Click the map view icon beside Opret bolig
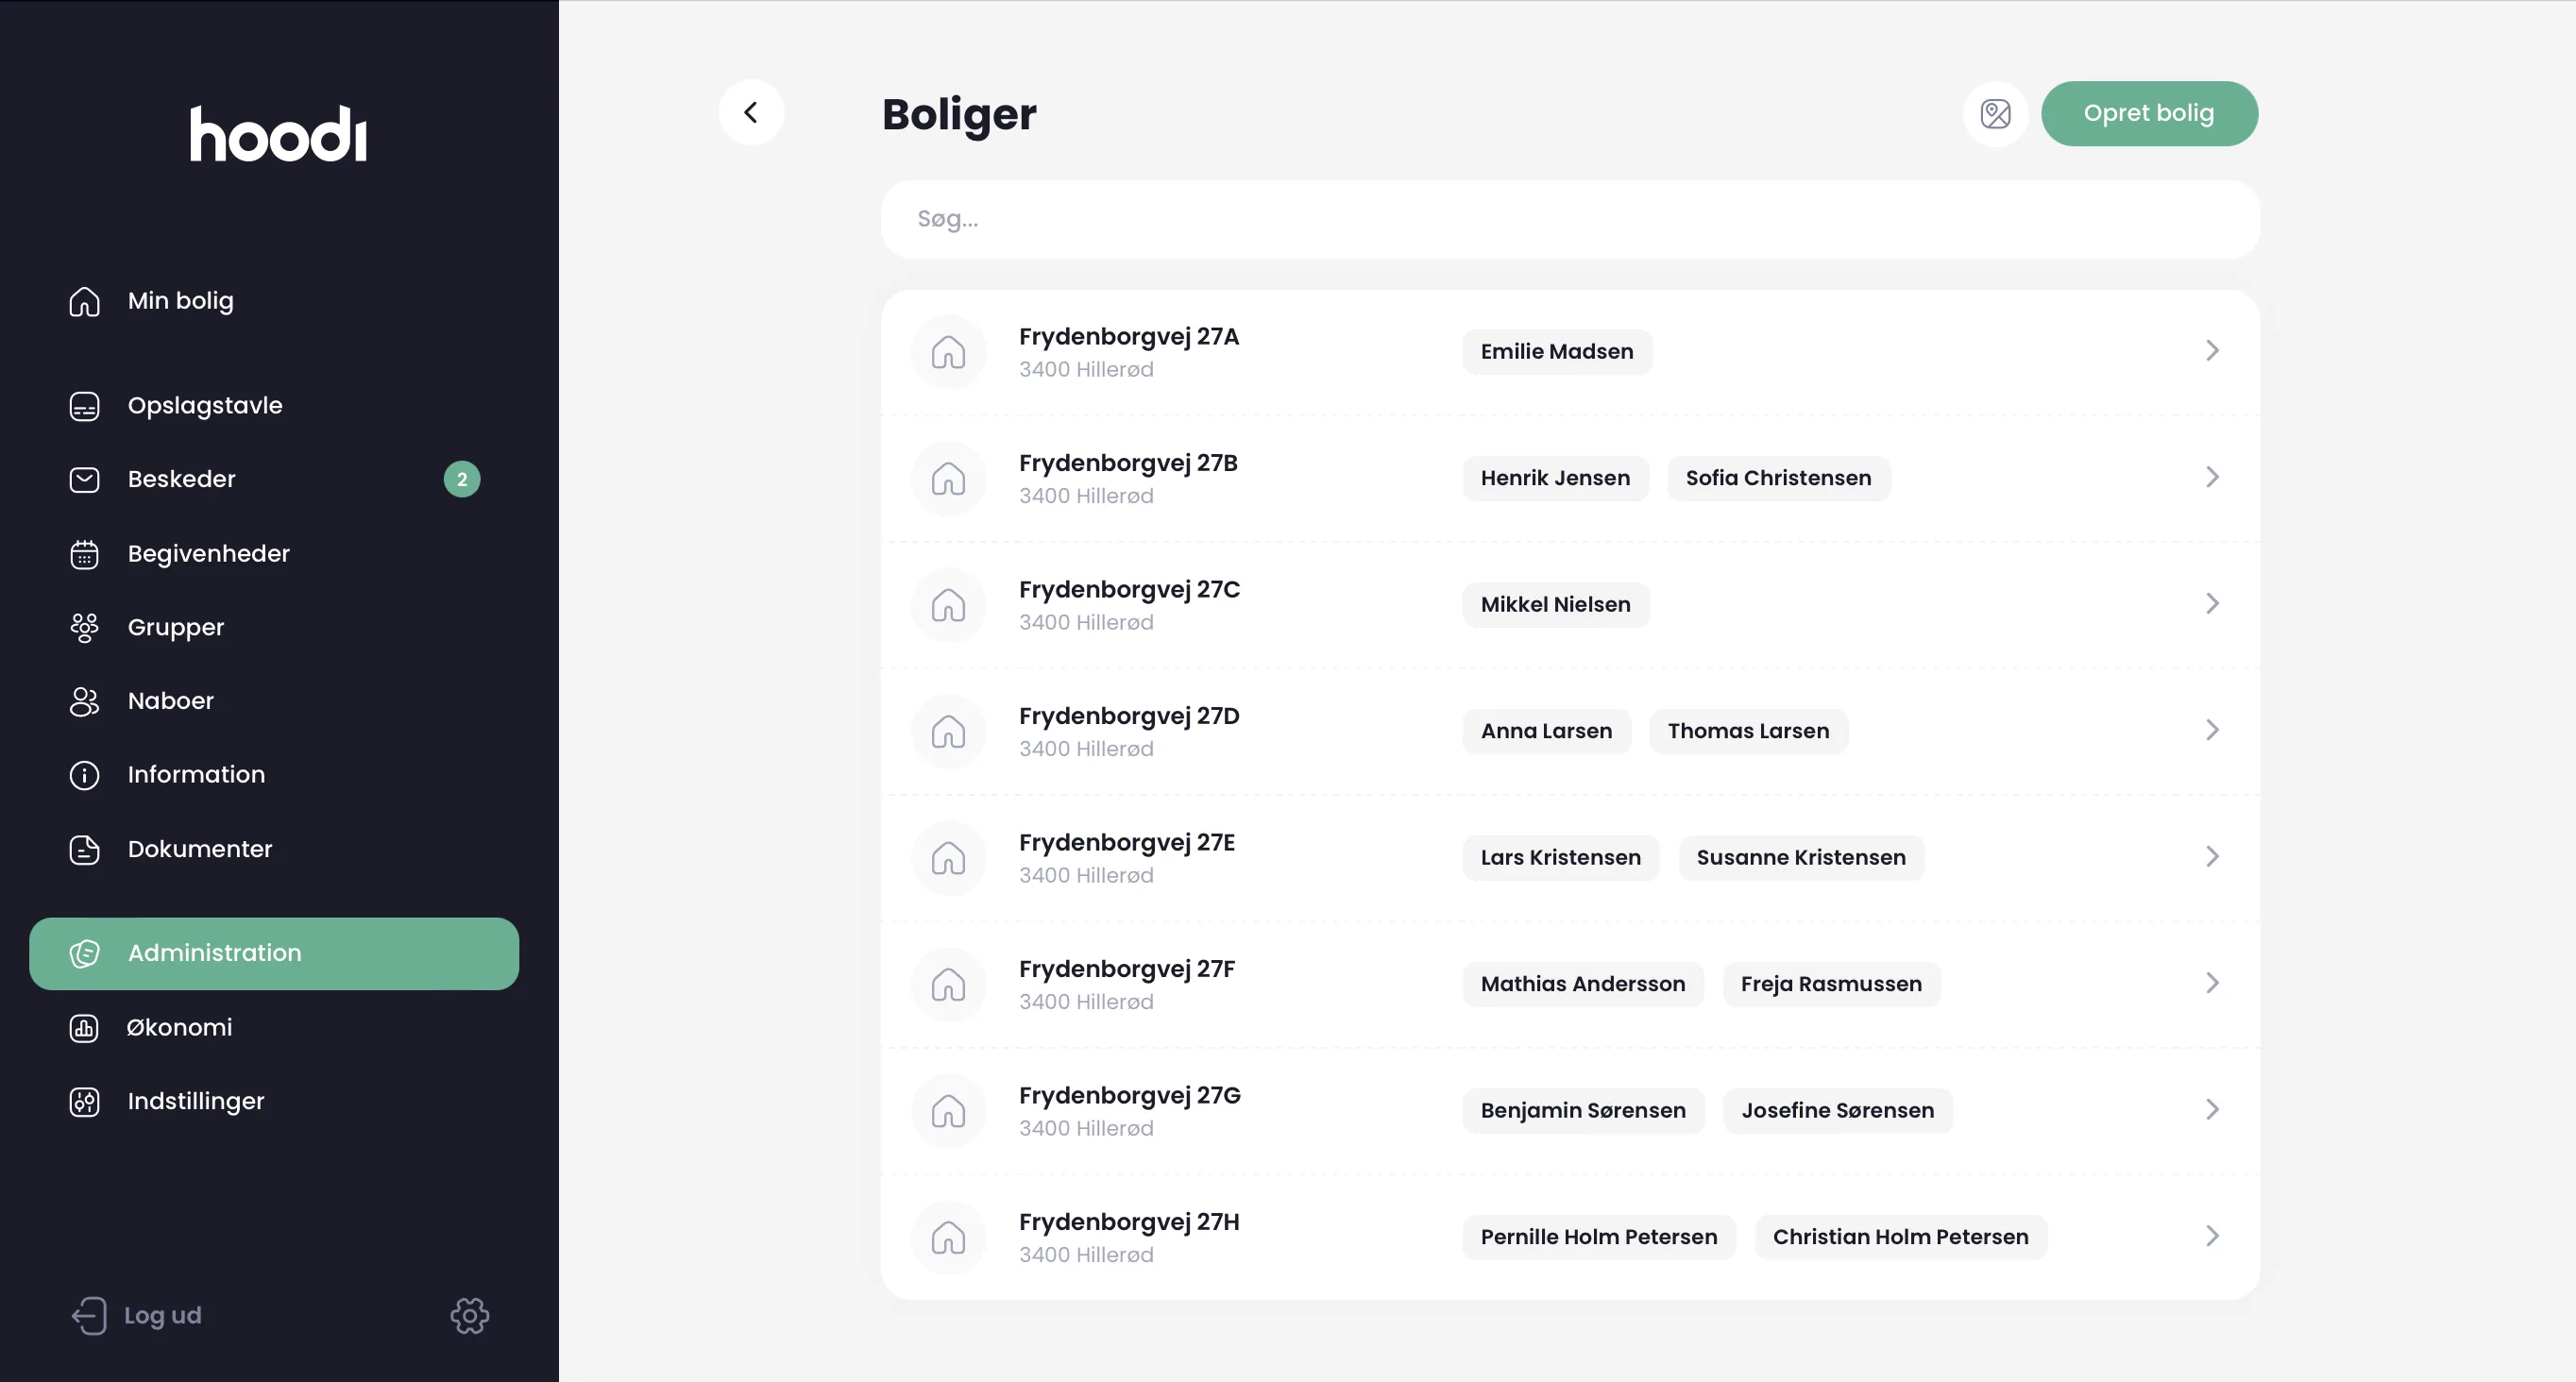Screen dimensions: 2576x1382 tap(1995, 114)
